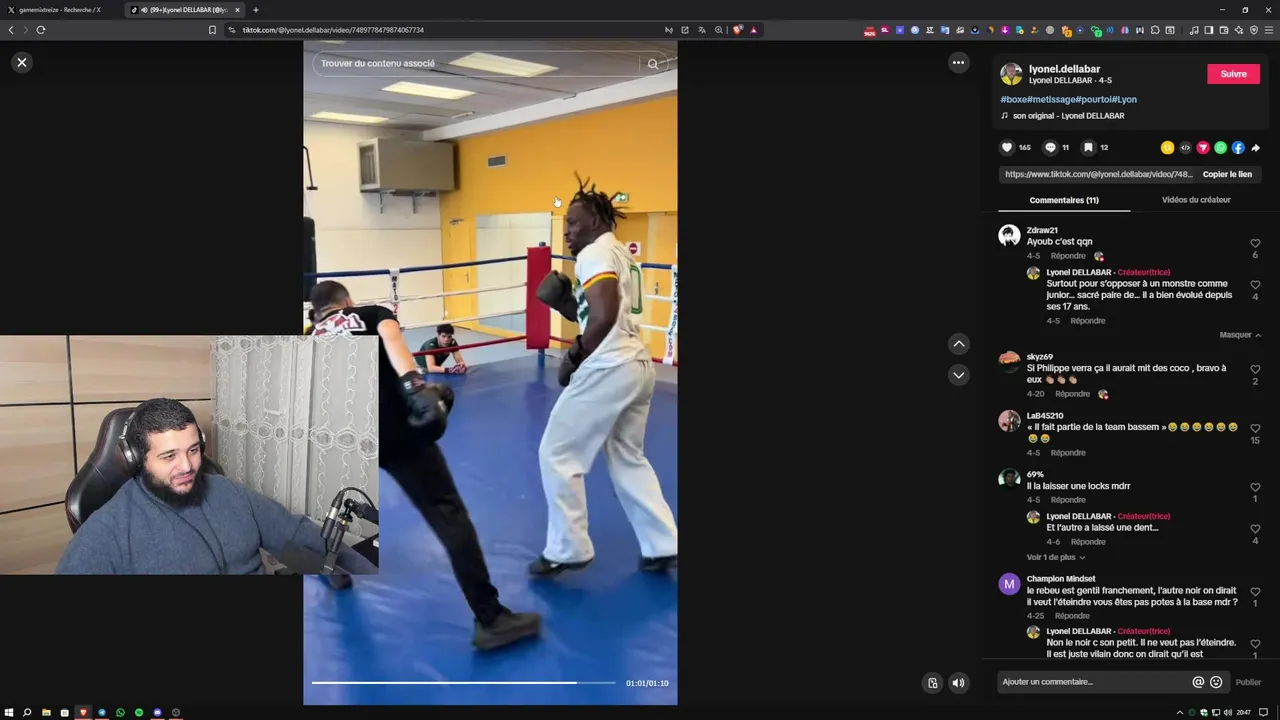Open browser hamburger menu

[x=1268, y=30]
